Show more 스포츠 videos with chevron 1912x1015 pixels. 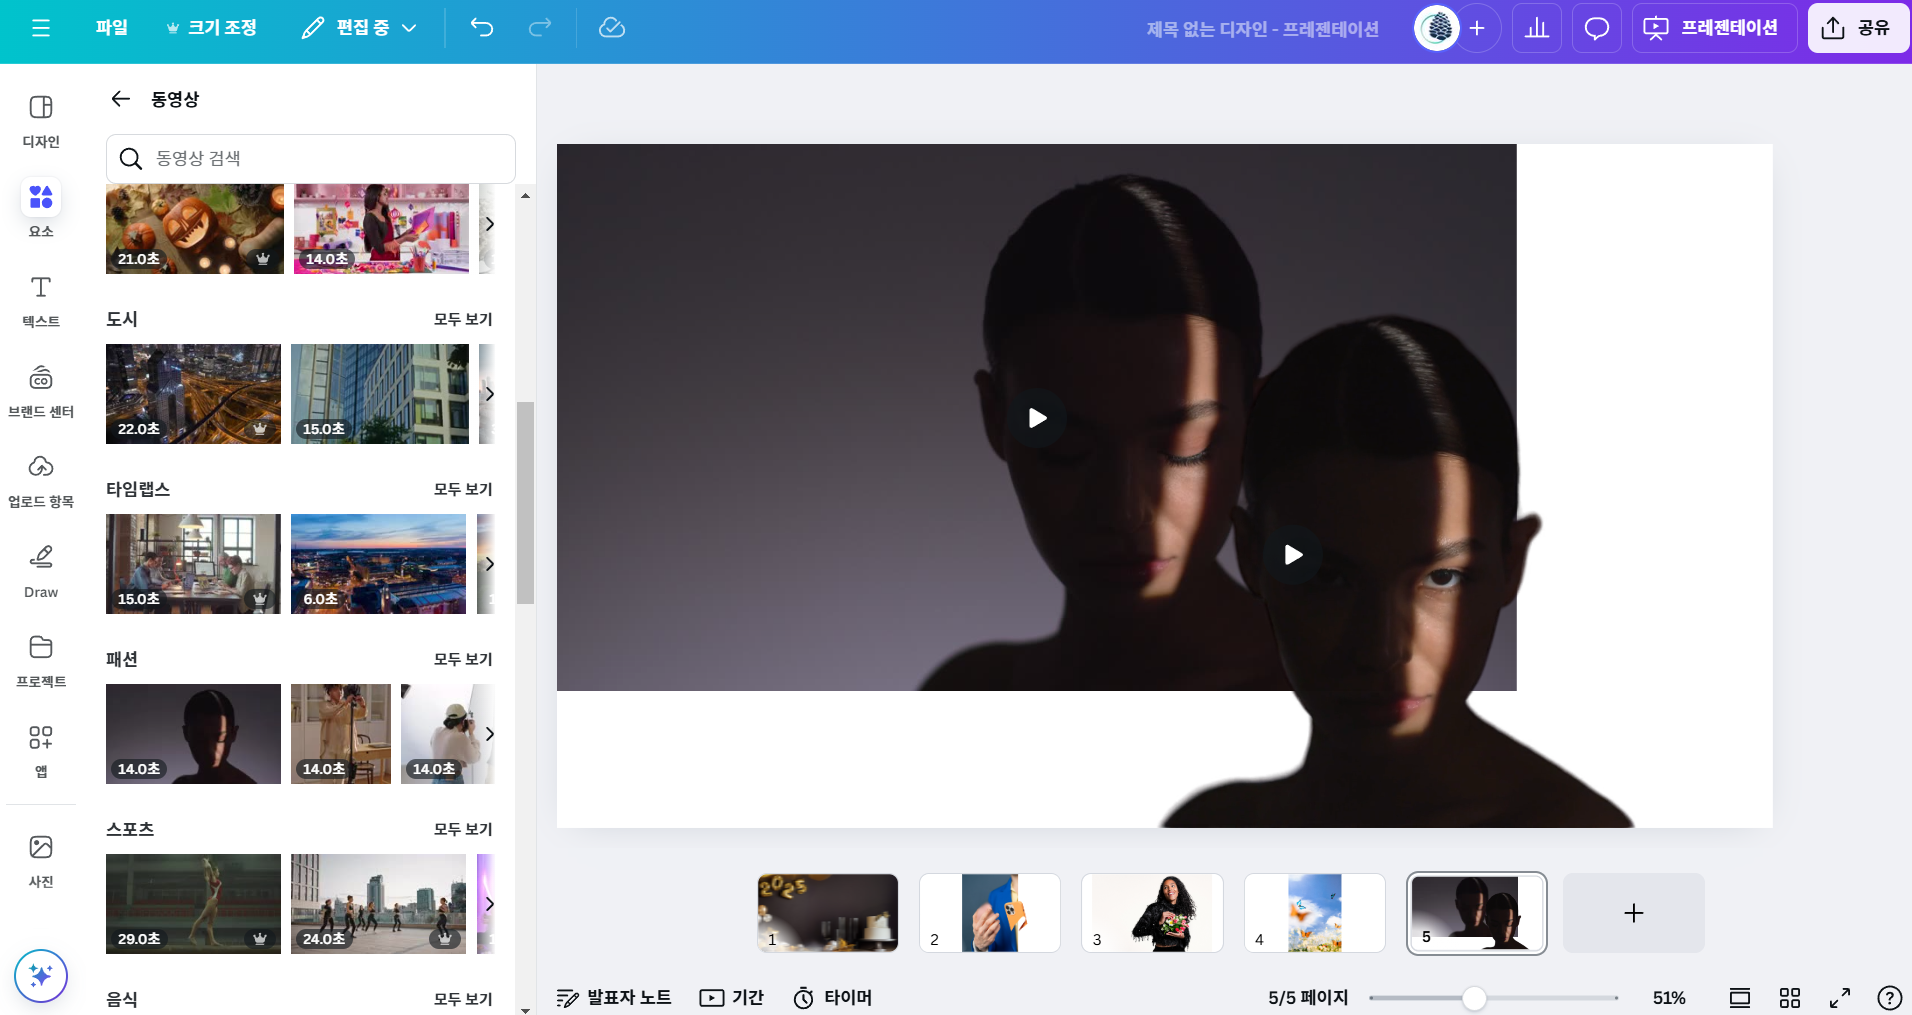[489, 904]
